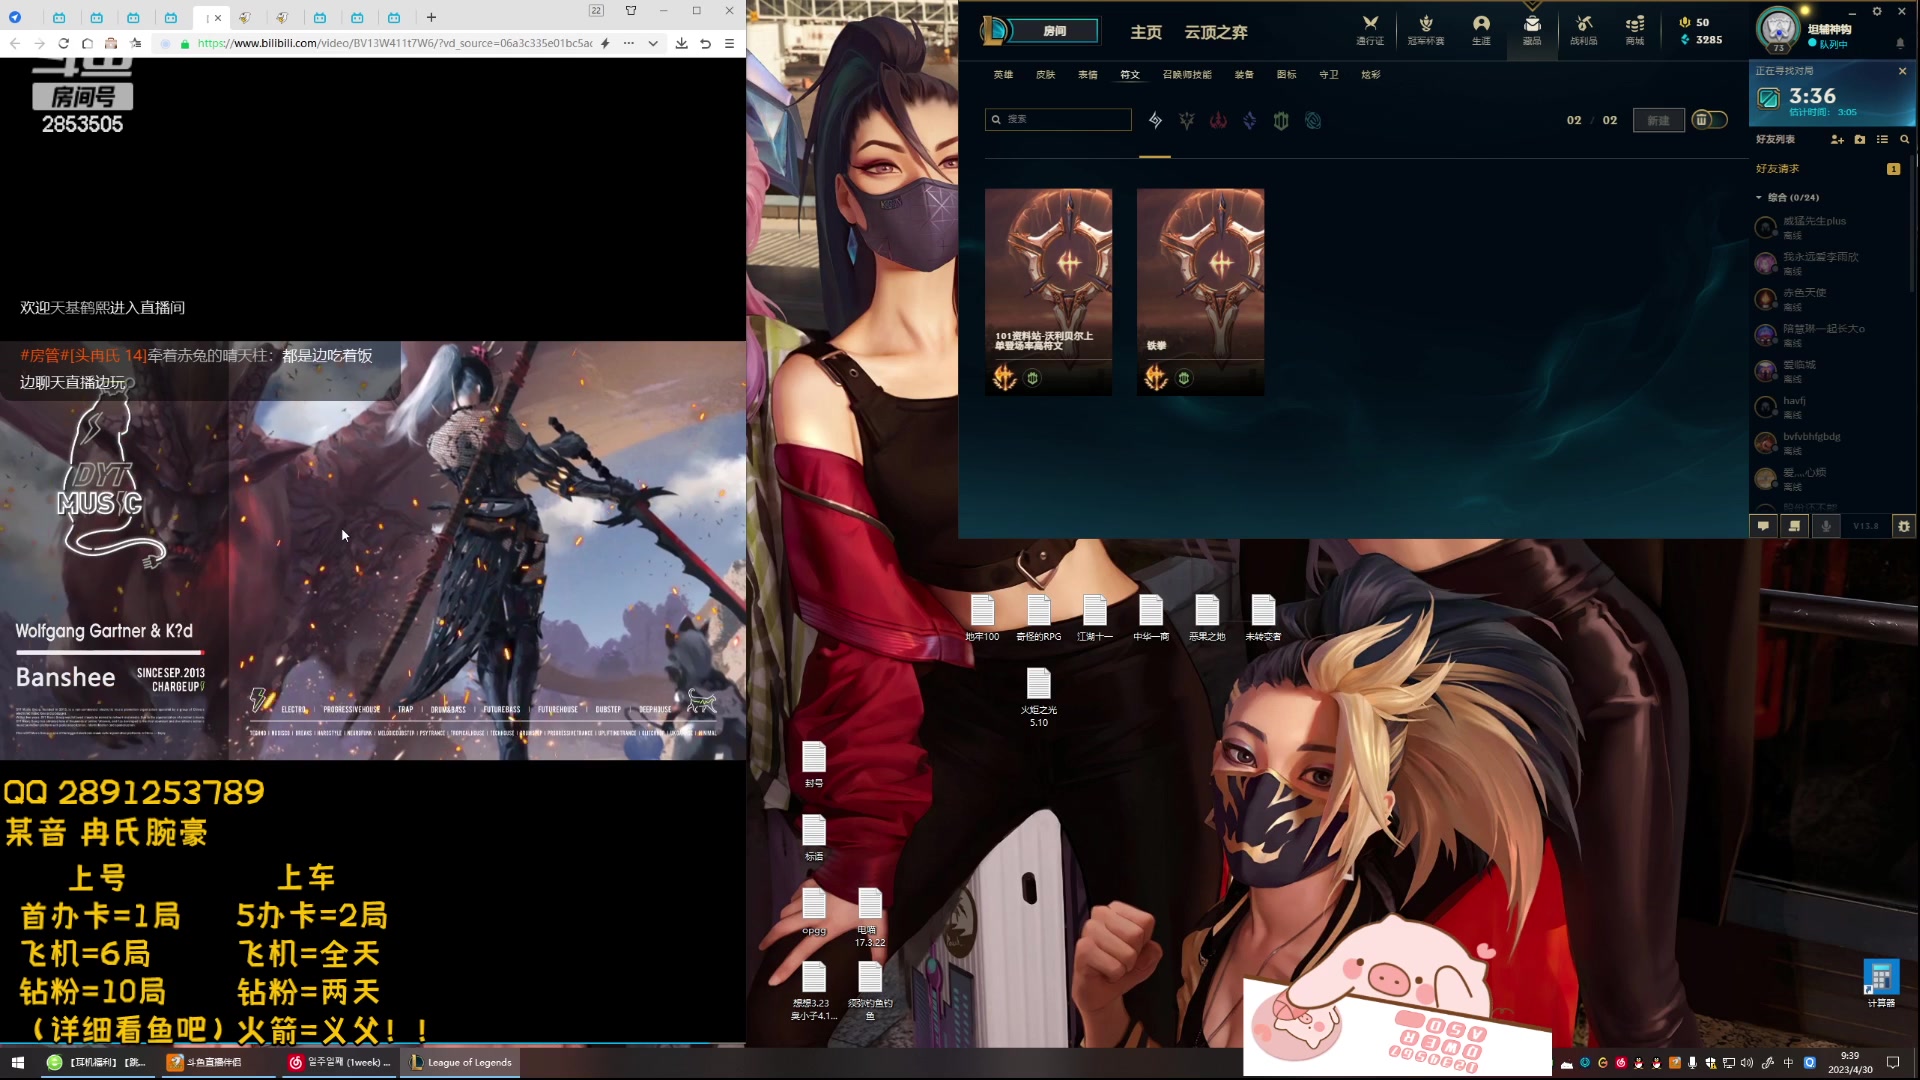Select the 守卫 wards tab
Screen dimensions: 1920x1080
[1328, 75]
